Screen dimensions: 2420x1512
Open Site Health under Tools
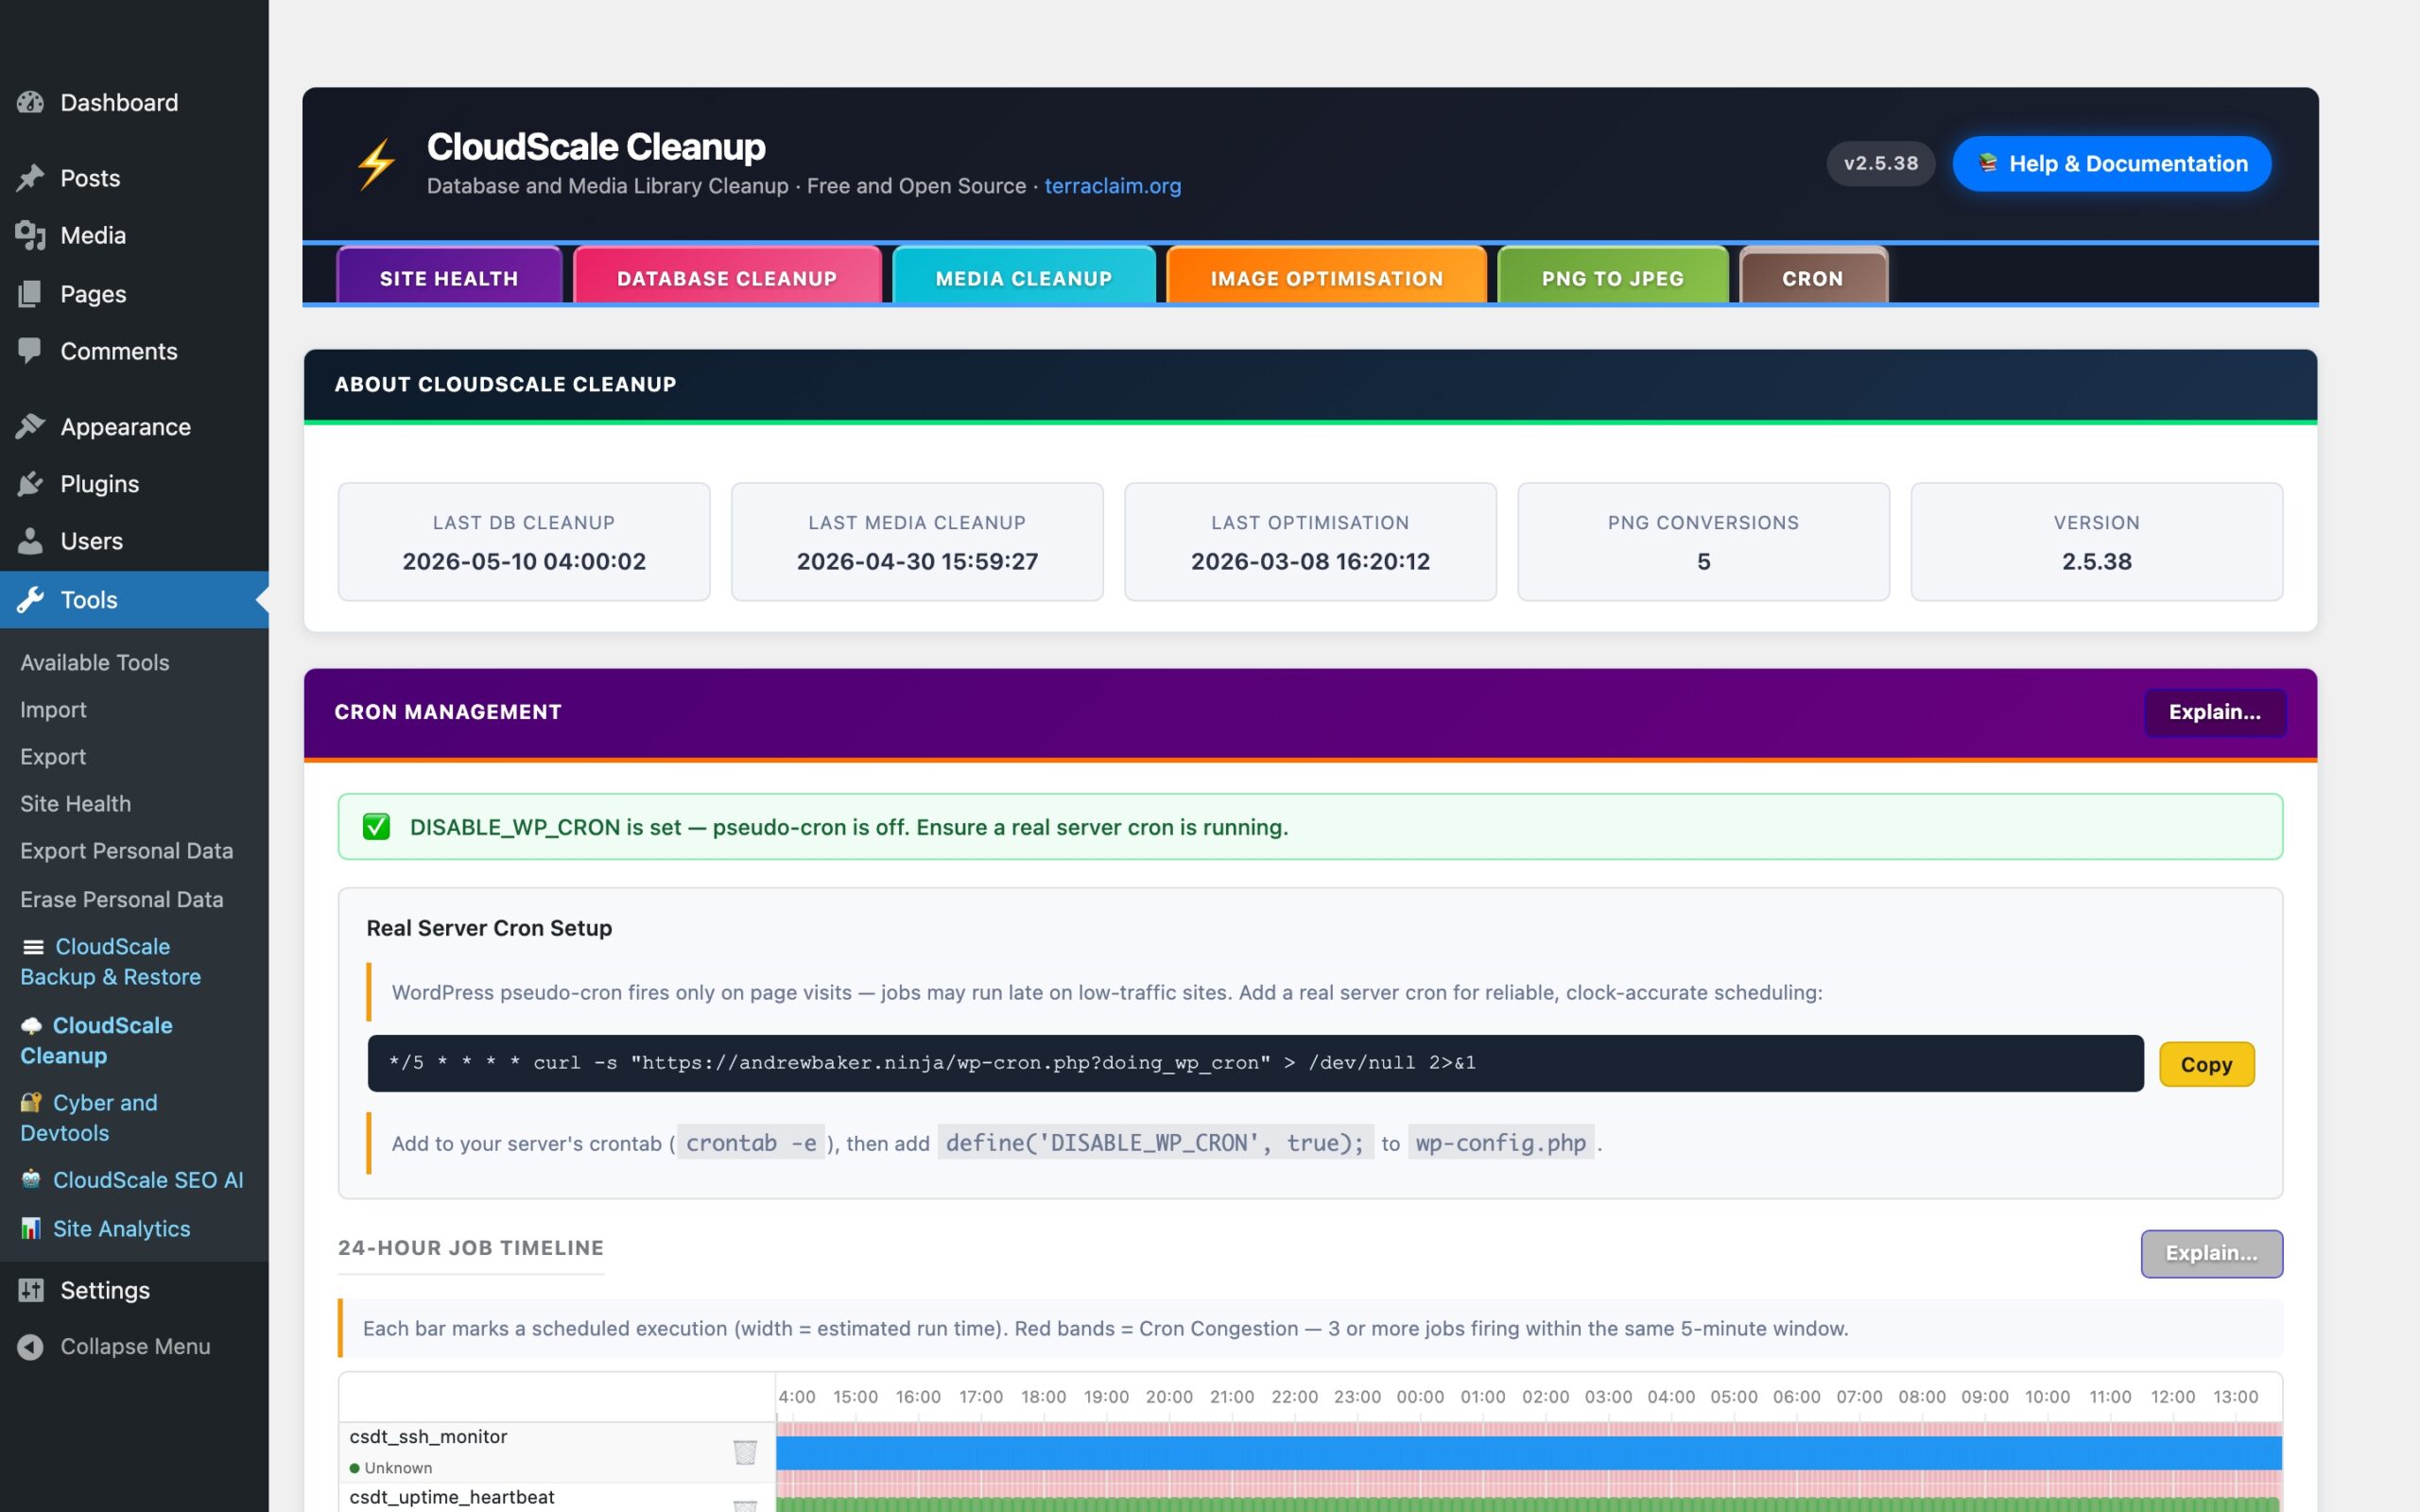pyautogui.click(x=76, y=803)
